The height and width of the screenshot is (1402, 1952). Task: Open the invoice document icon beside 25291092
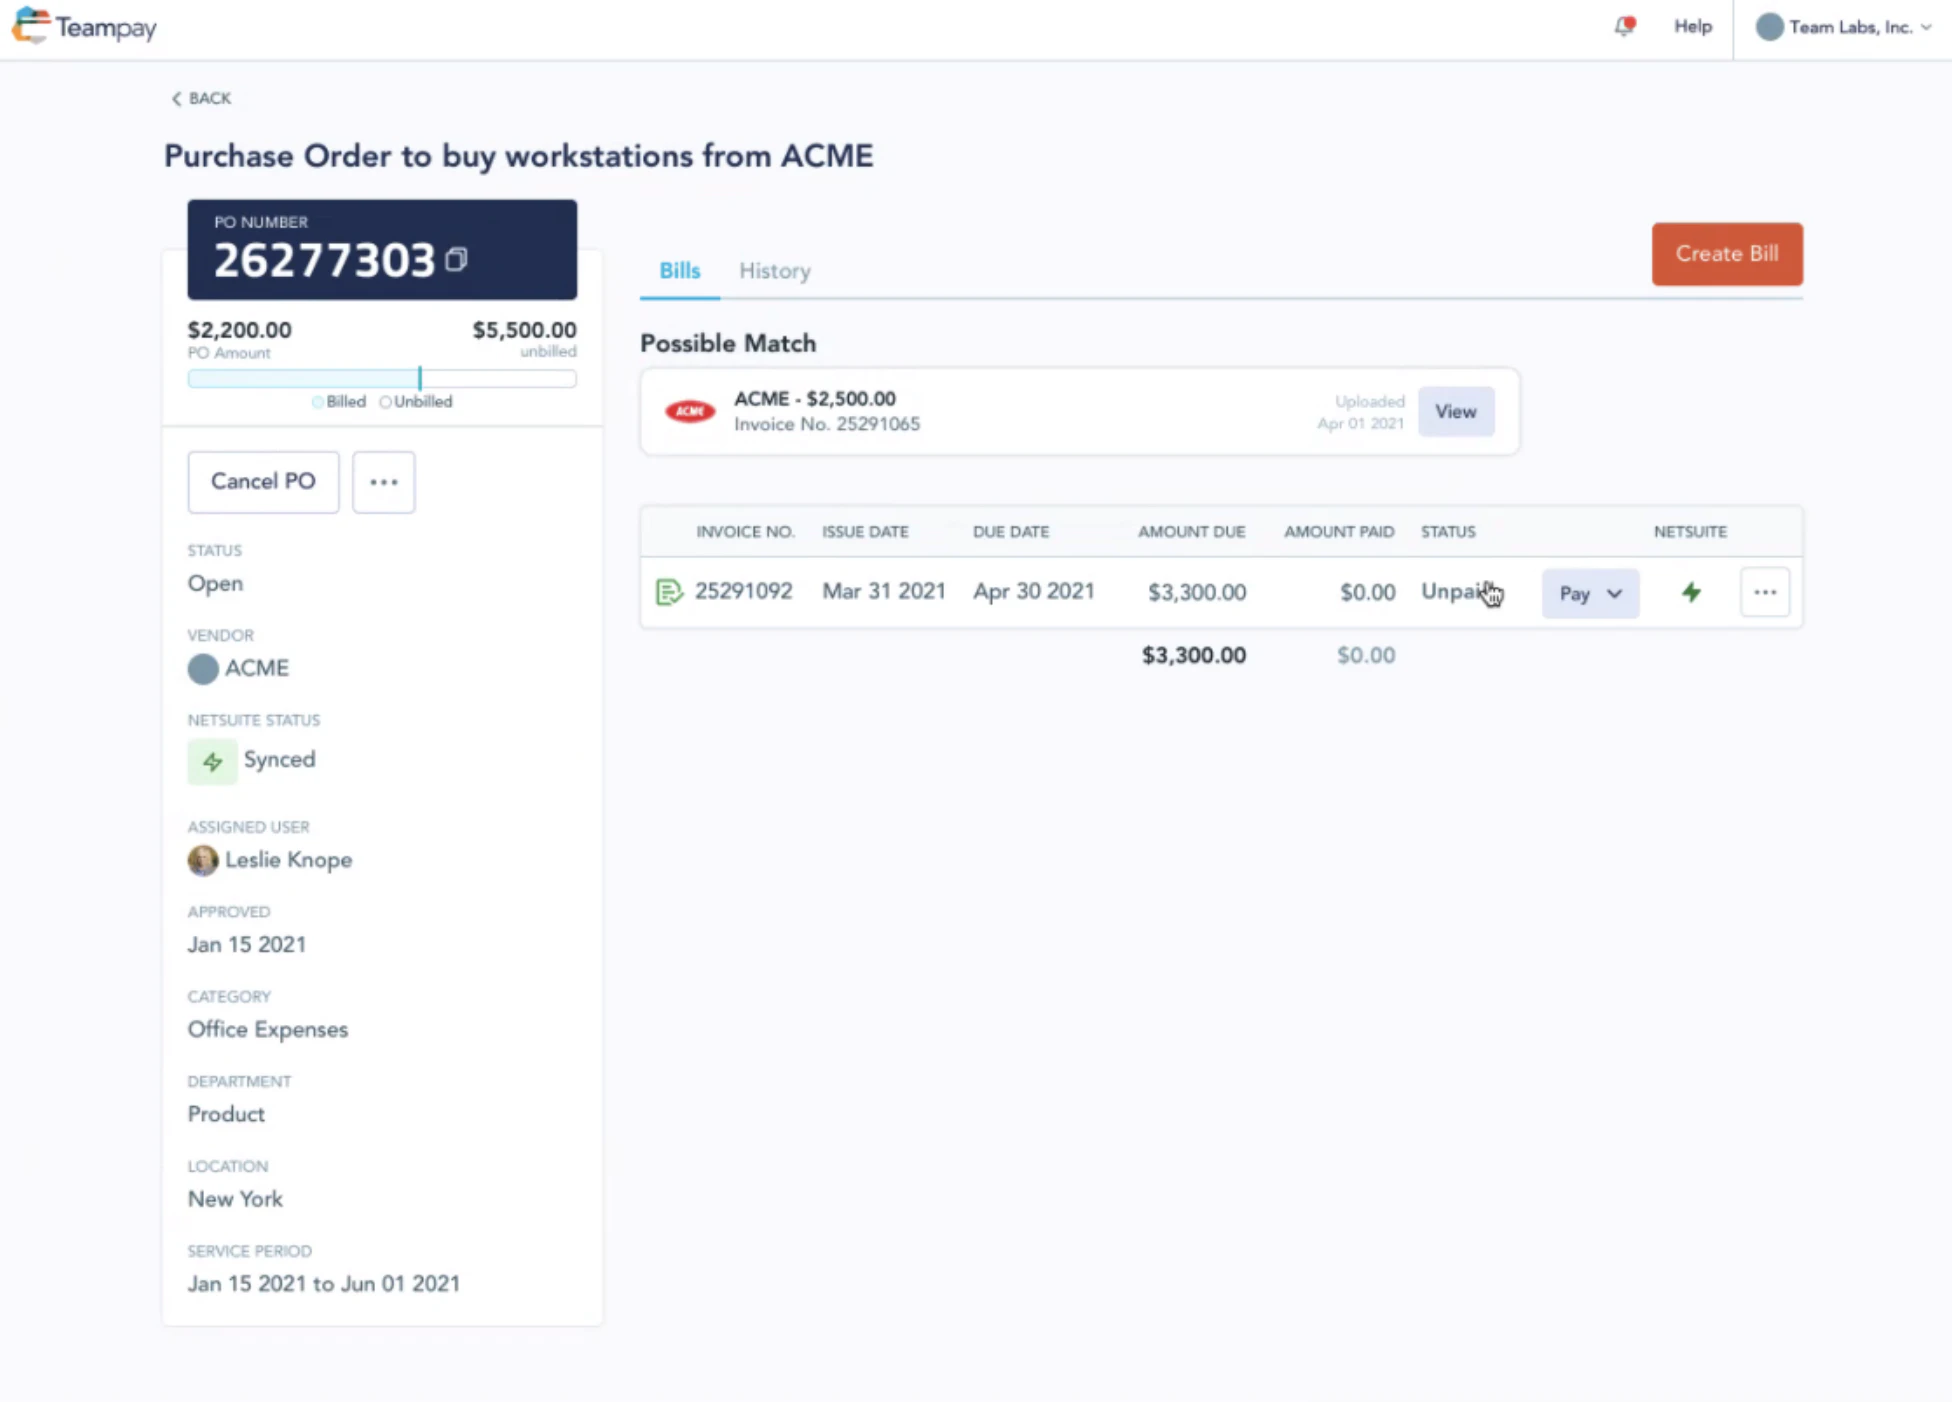pyautogui.click(x=670, y=591)
